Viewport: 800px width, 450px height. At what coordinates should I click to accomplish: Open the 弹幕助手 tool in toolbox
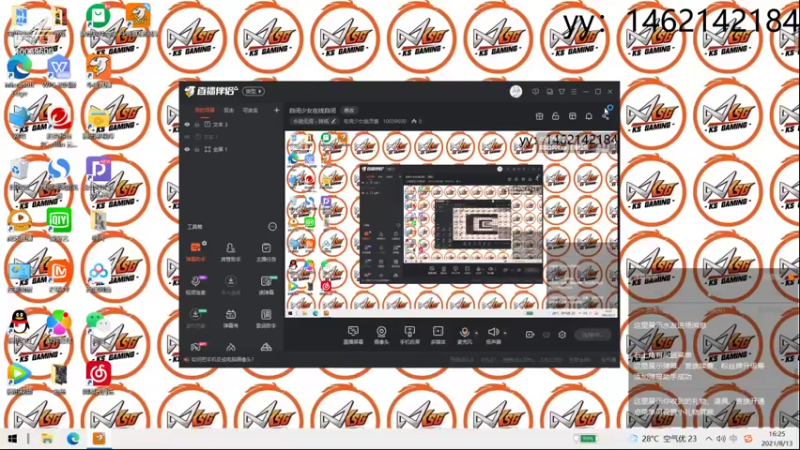click(x=195, y=252)
